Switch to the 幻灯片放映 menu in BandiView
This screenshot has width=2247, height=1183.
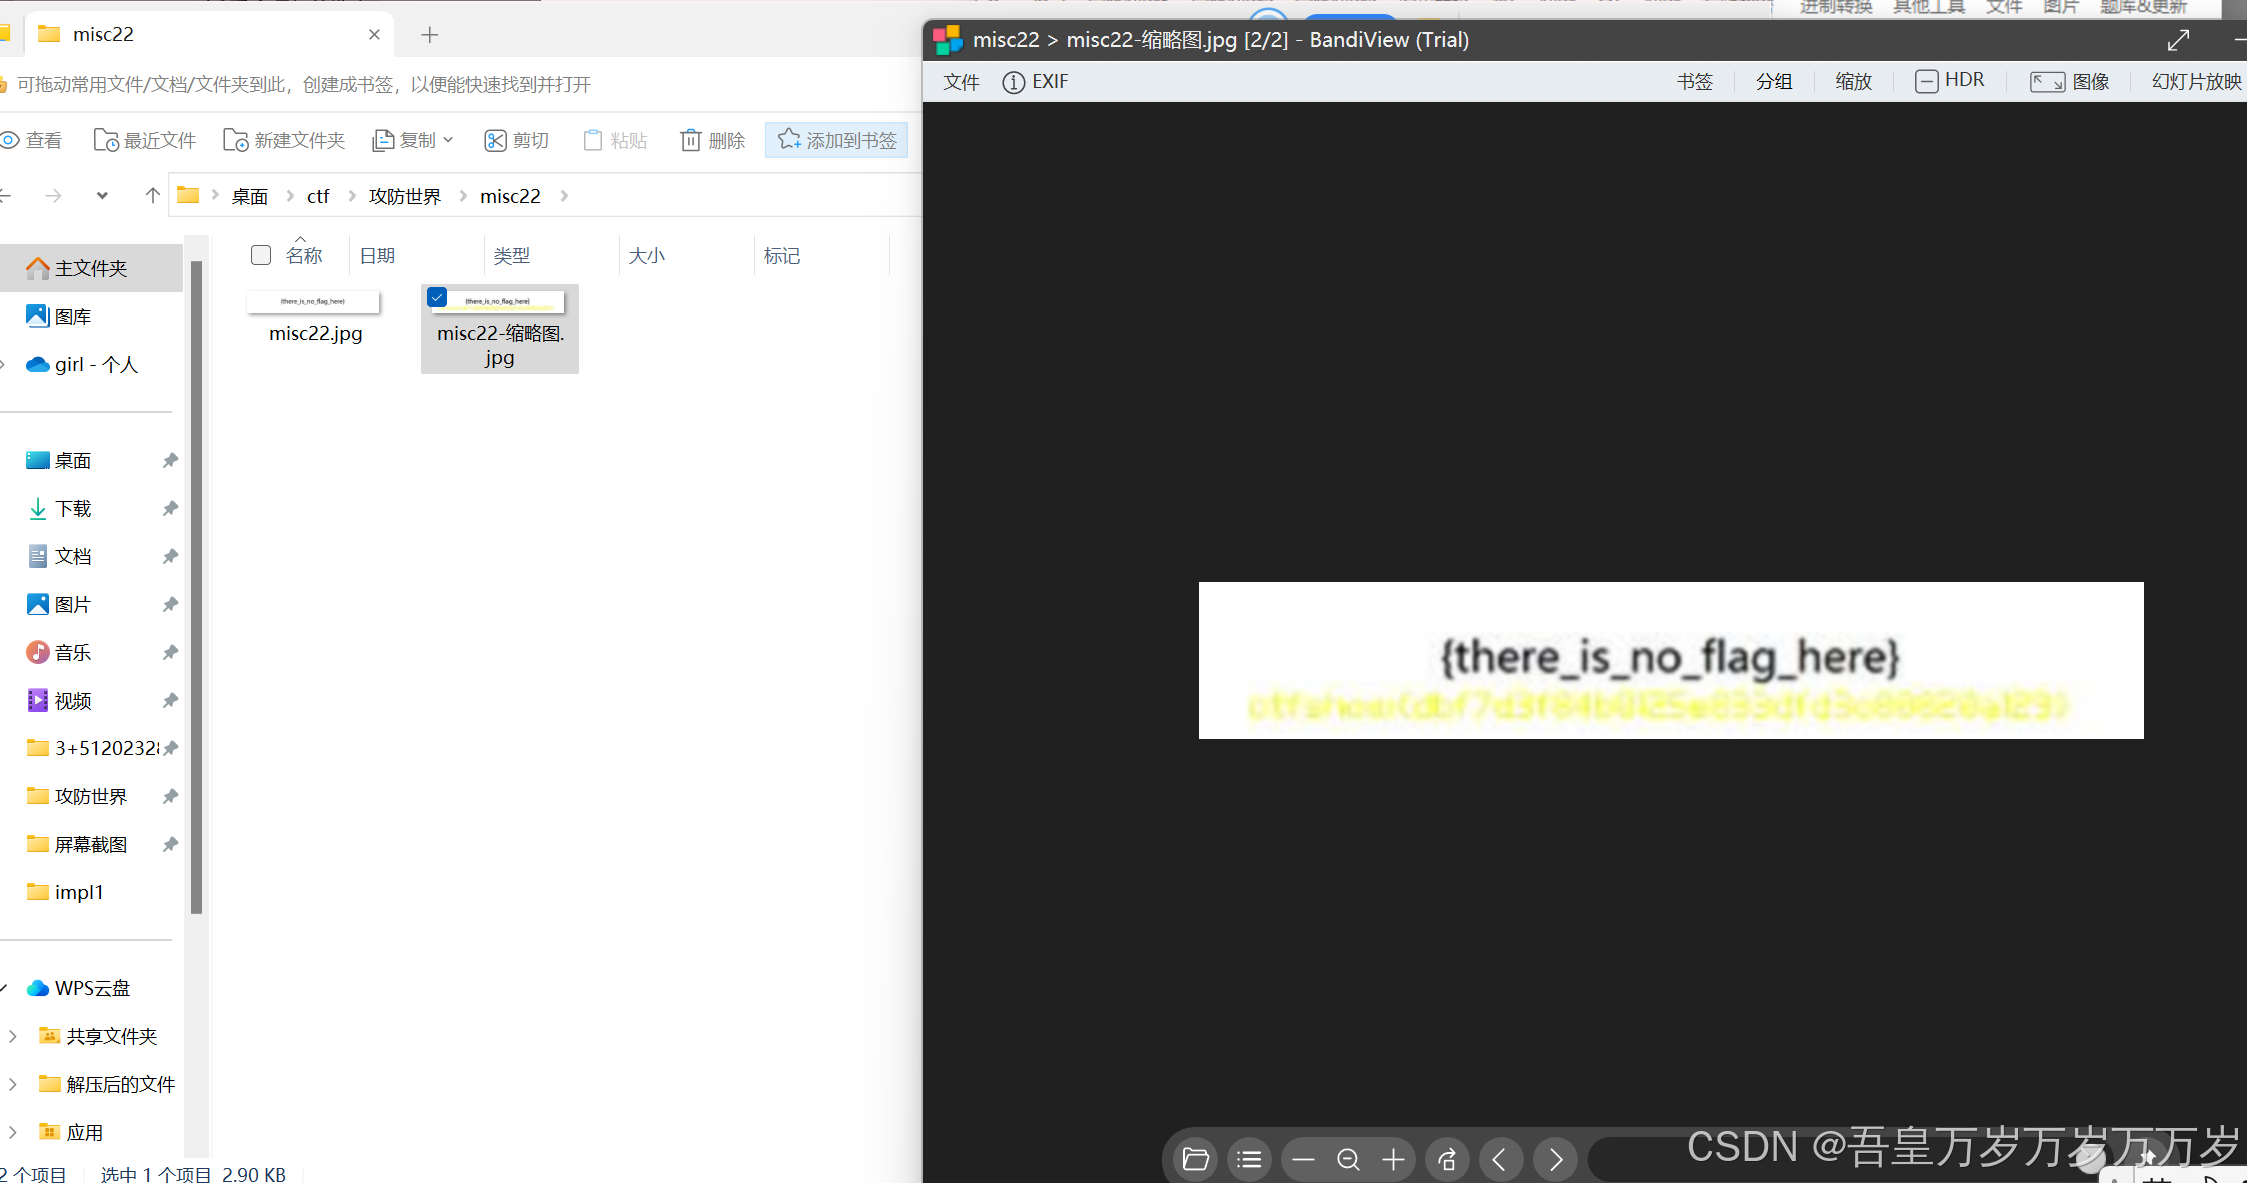(2196, 82)
